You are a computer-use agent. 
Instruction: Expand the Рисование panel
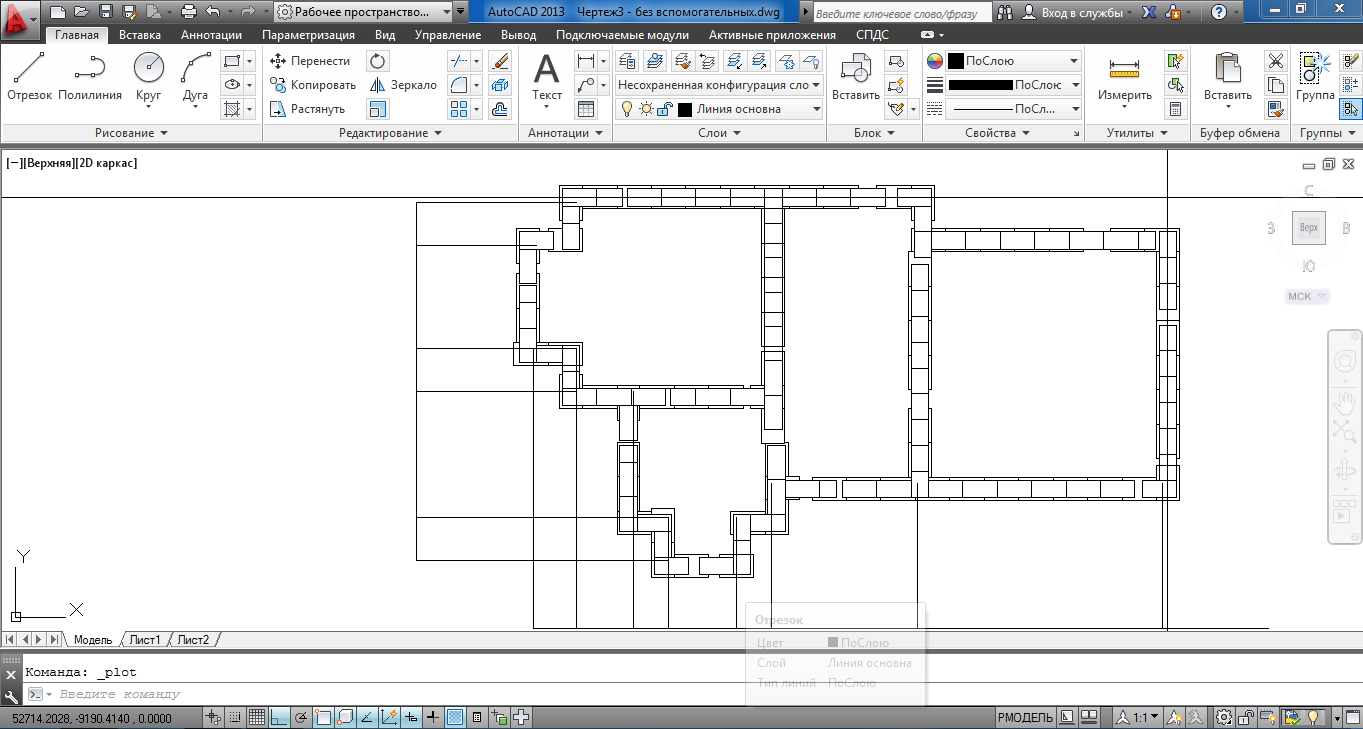[131, 133]
